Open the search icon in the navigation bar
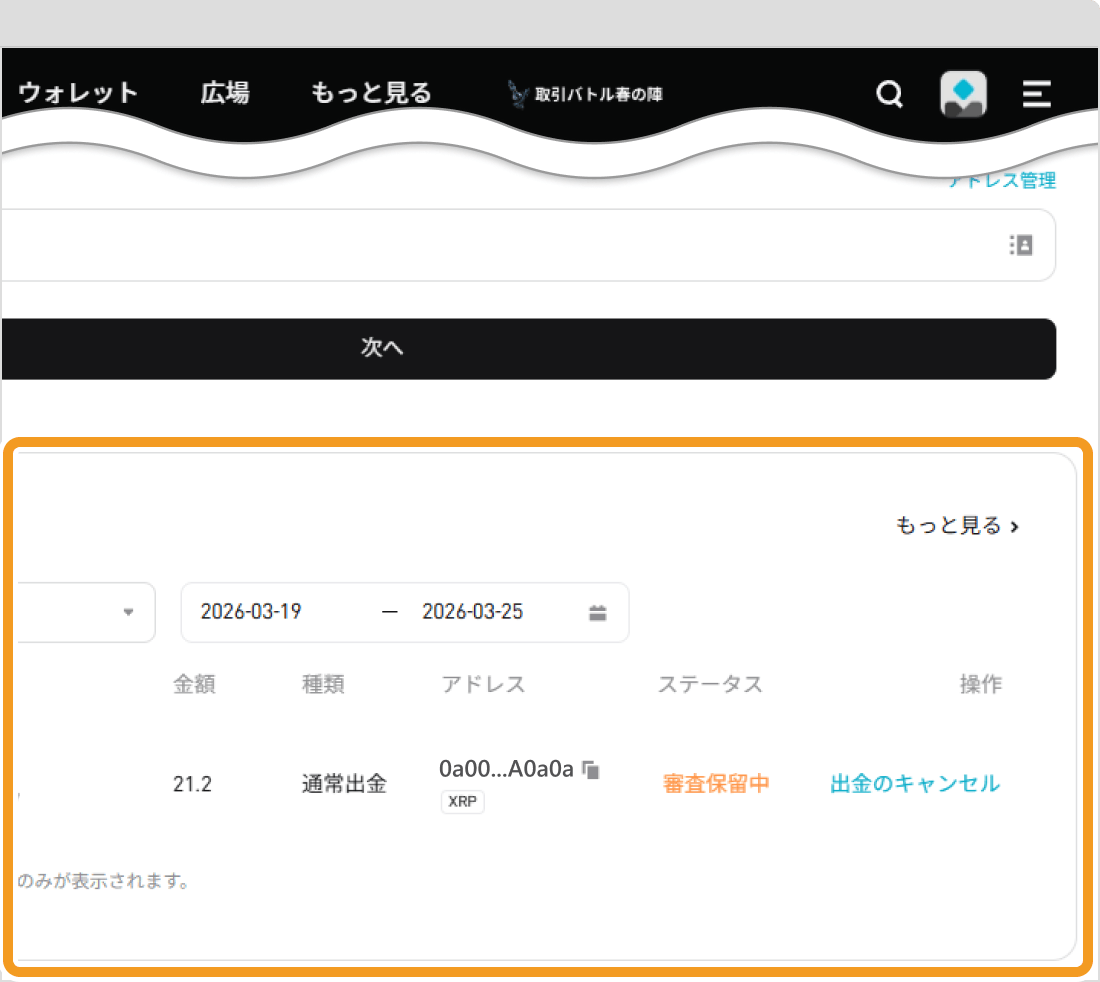Viewport: 1100px width, 982px height. pyautogui.click(x=888, y=93)
